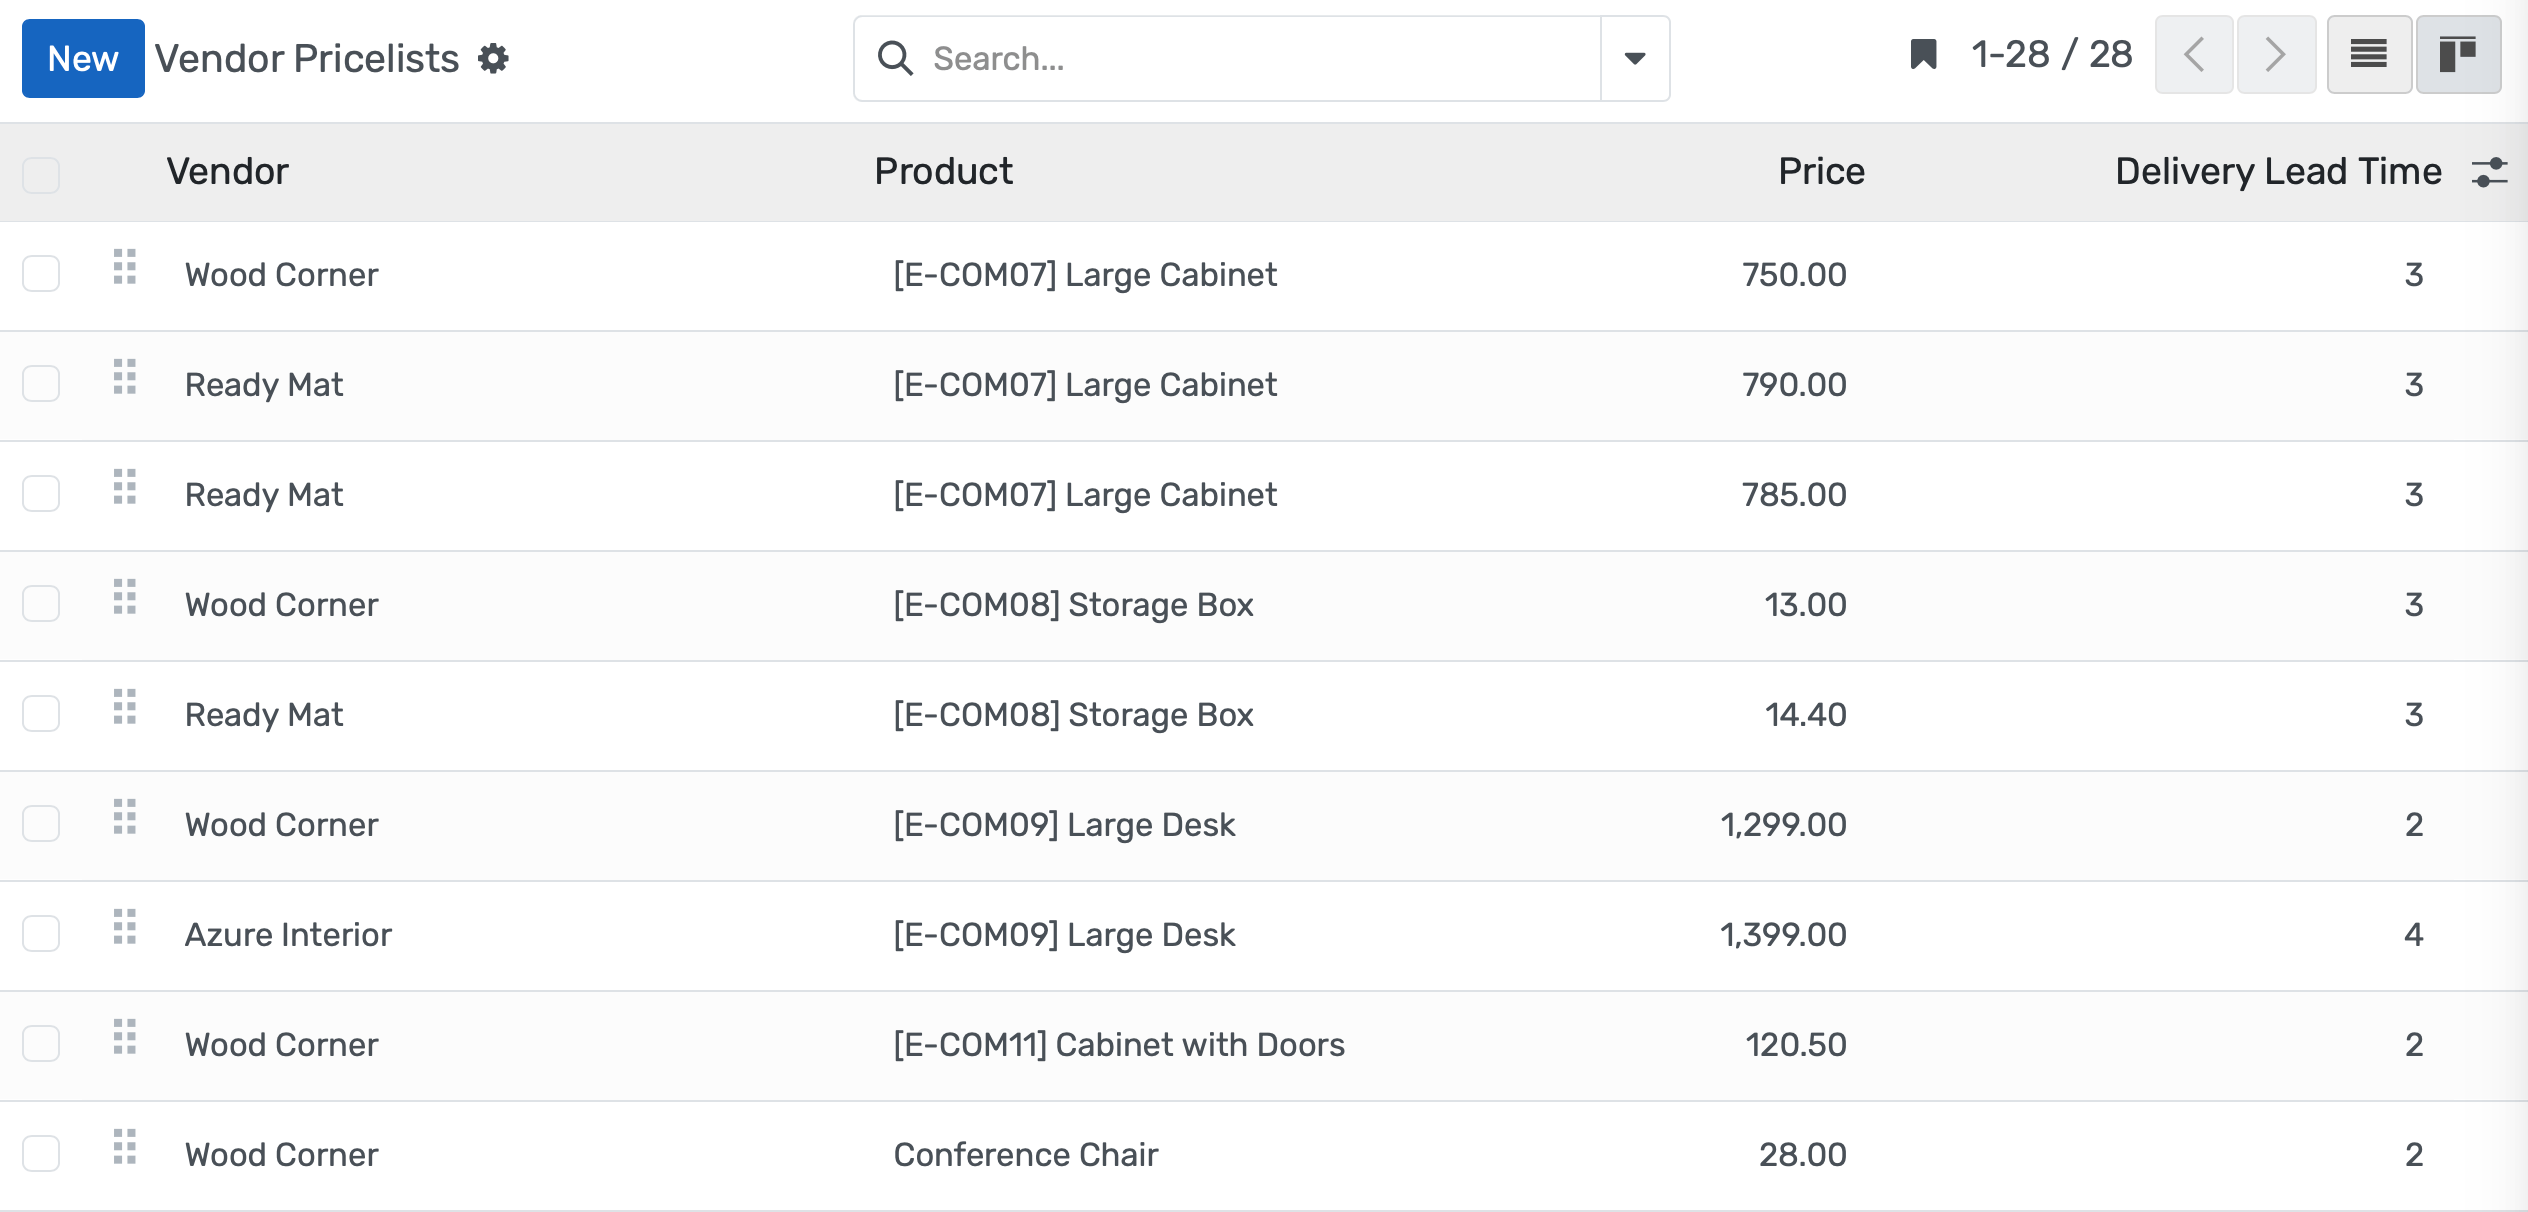Image resolution: width=2528 pixels, height=1212 pixels.
Task: Click the drag handle on the Azure Interior Large Desk row
Action: pyautogui.click(x=125, y=930)
